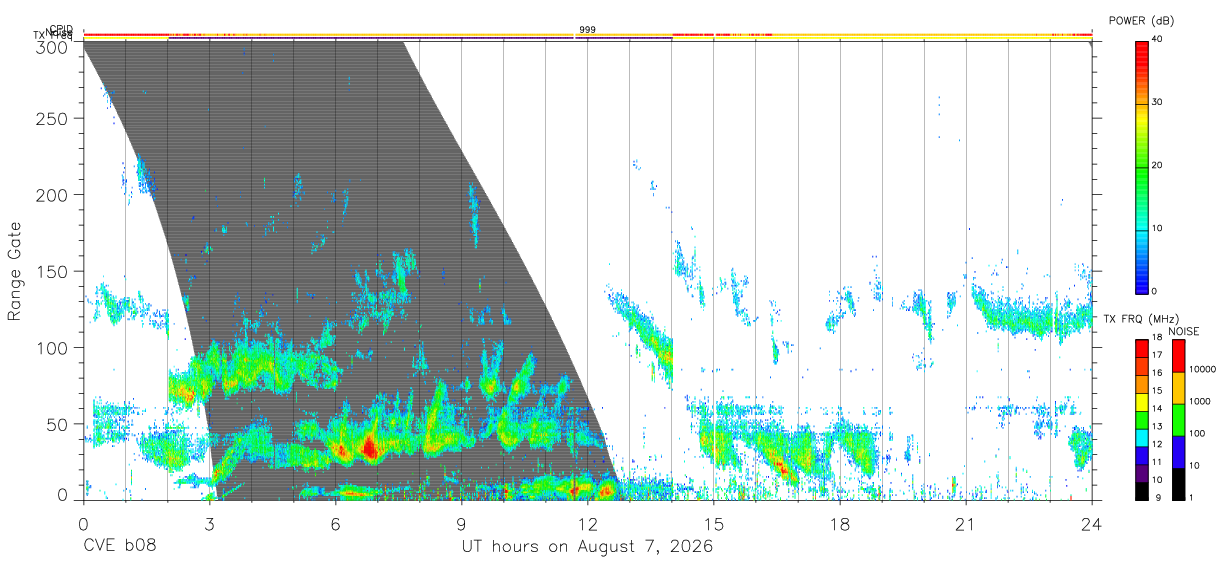Click the '40' tick on POWER scale
Viewport: 1228px width, 567px height.
pyautogui.click(x=1157, y=40)
